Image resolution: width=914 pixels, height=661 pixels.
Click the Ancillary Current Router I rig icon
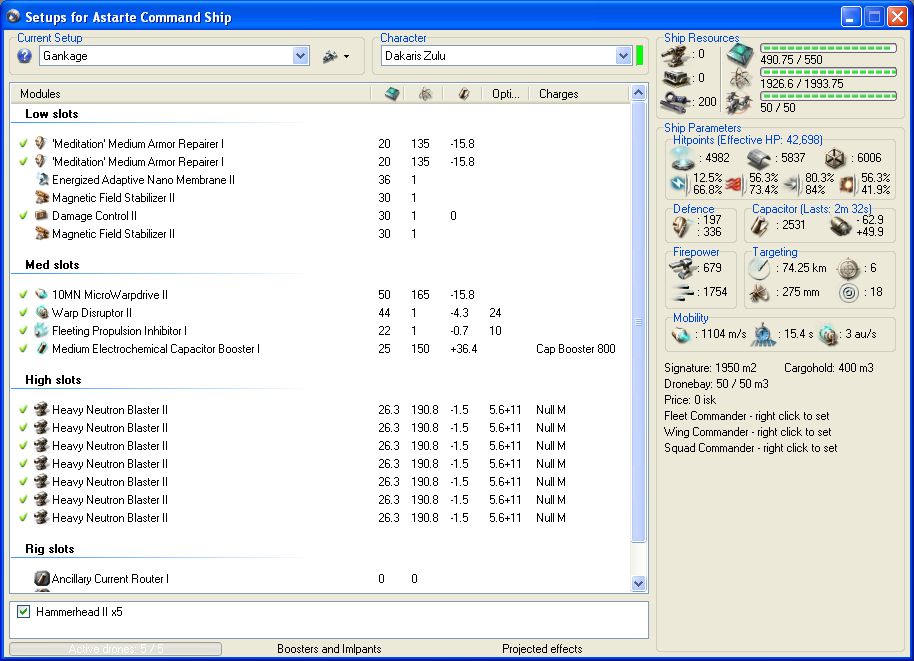tap(41, 579)
